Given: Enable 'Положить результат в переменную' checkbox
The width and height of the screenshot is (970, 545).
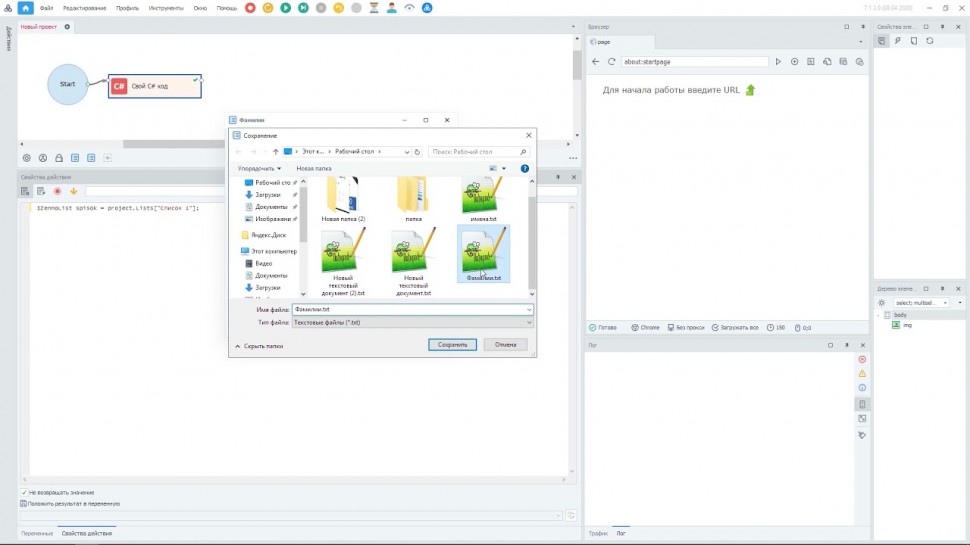Looking at the screenshot, I should pyautogui.click(x=24, y=504).
